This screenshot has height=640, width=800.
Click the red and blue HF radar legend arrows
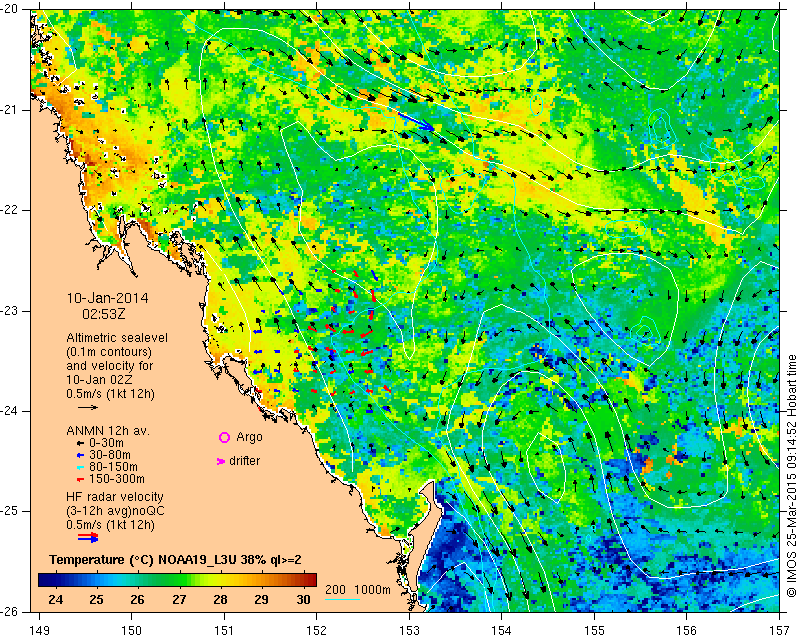pos(88,537)
